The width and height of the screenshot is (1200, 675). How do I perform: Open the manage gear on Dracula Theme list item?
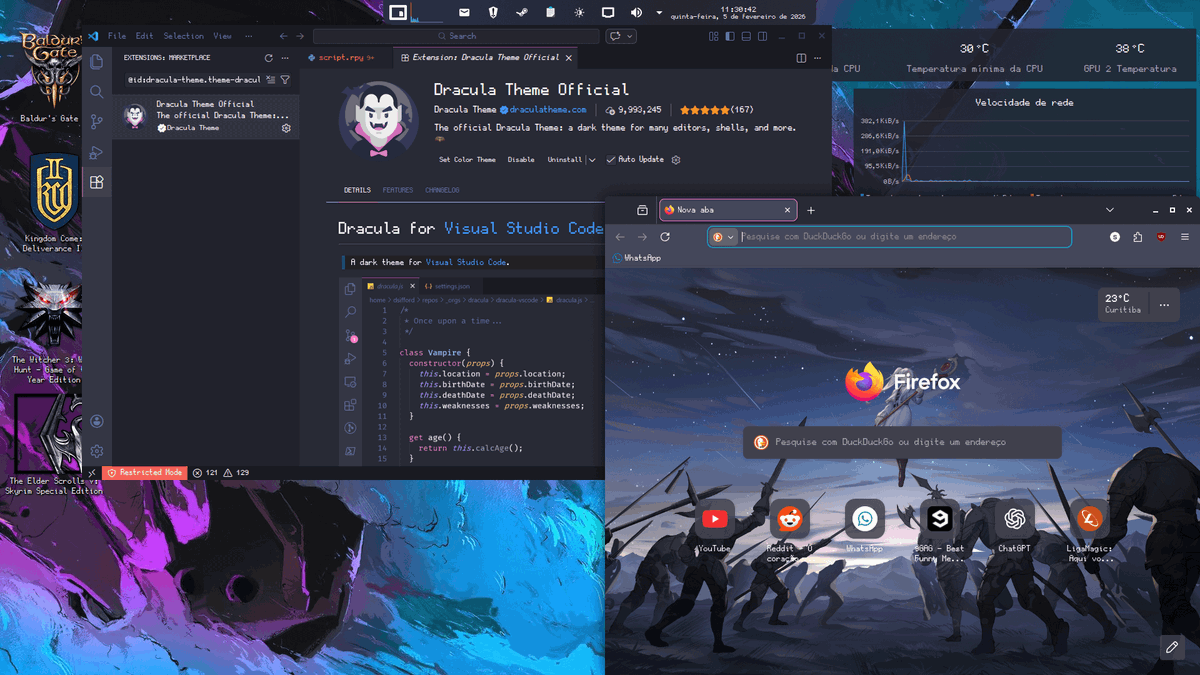pos(286,128)
